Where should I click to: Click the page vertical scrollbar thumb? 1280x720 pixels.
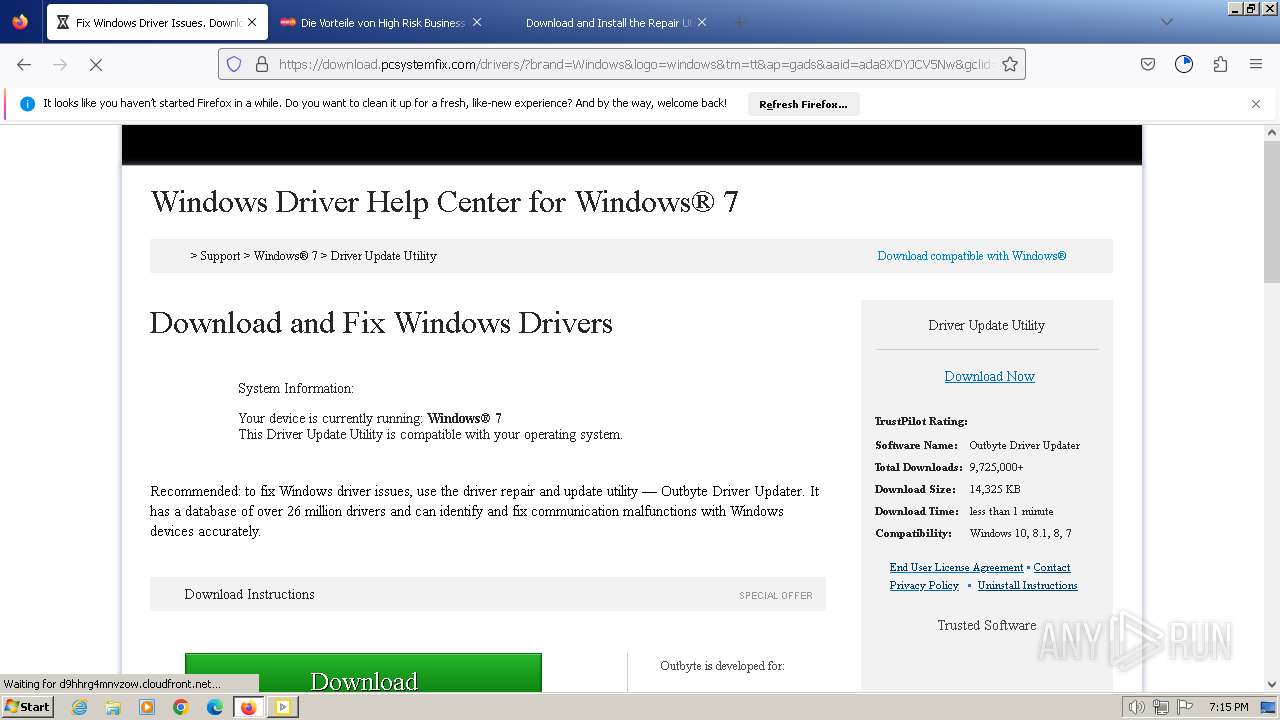click(1272, 212)
